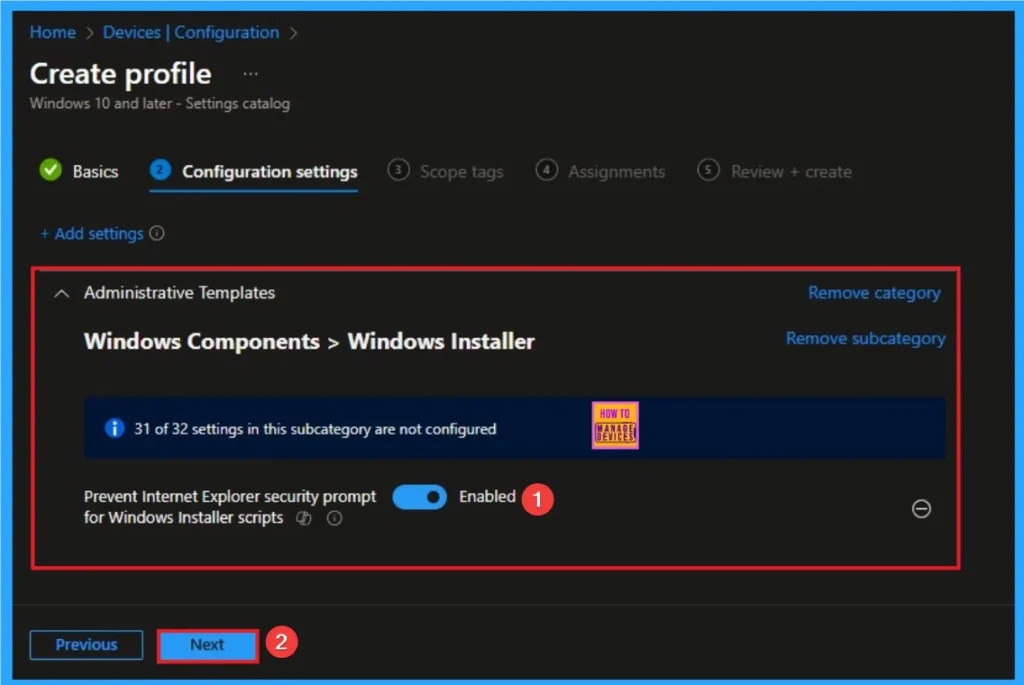Click the copy icon next to the Installer setting
This screenshot has height=685, width=1024.
point(304,518)
